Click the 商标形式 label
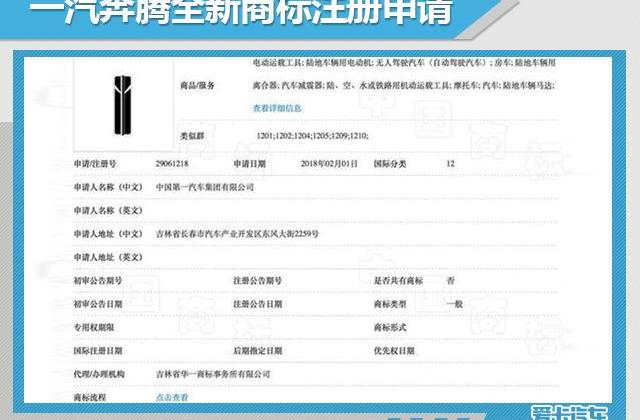The height and width of the screenshot is (420, 640). [390, 327]
